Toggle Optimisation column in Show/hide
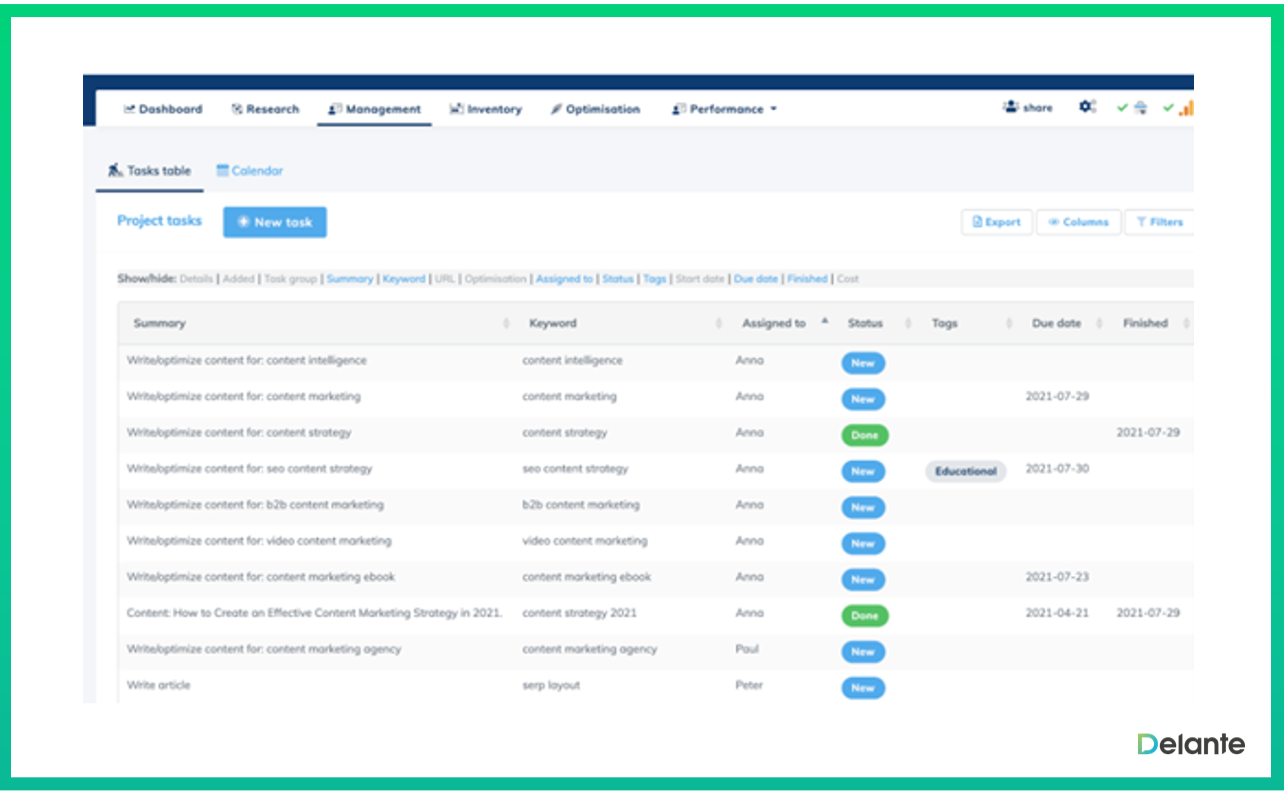 click(495, 279)
